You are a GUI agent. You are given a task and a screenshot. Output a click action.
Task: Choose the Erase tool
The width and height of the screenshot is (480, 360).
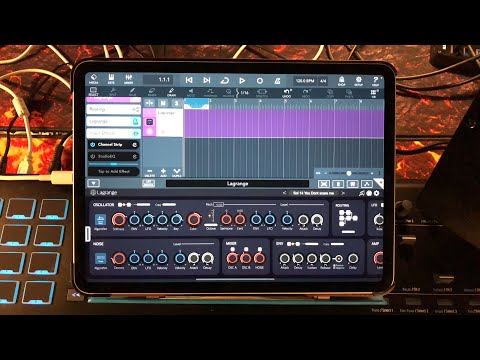tap(152, 92)
